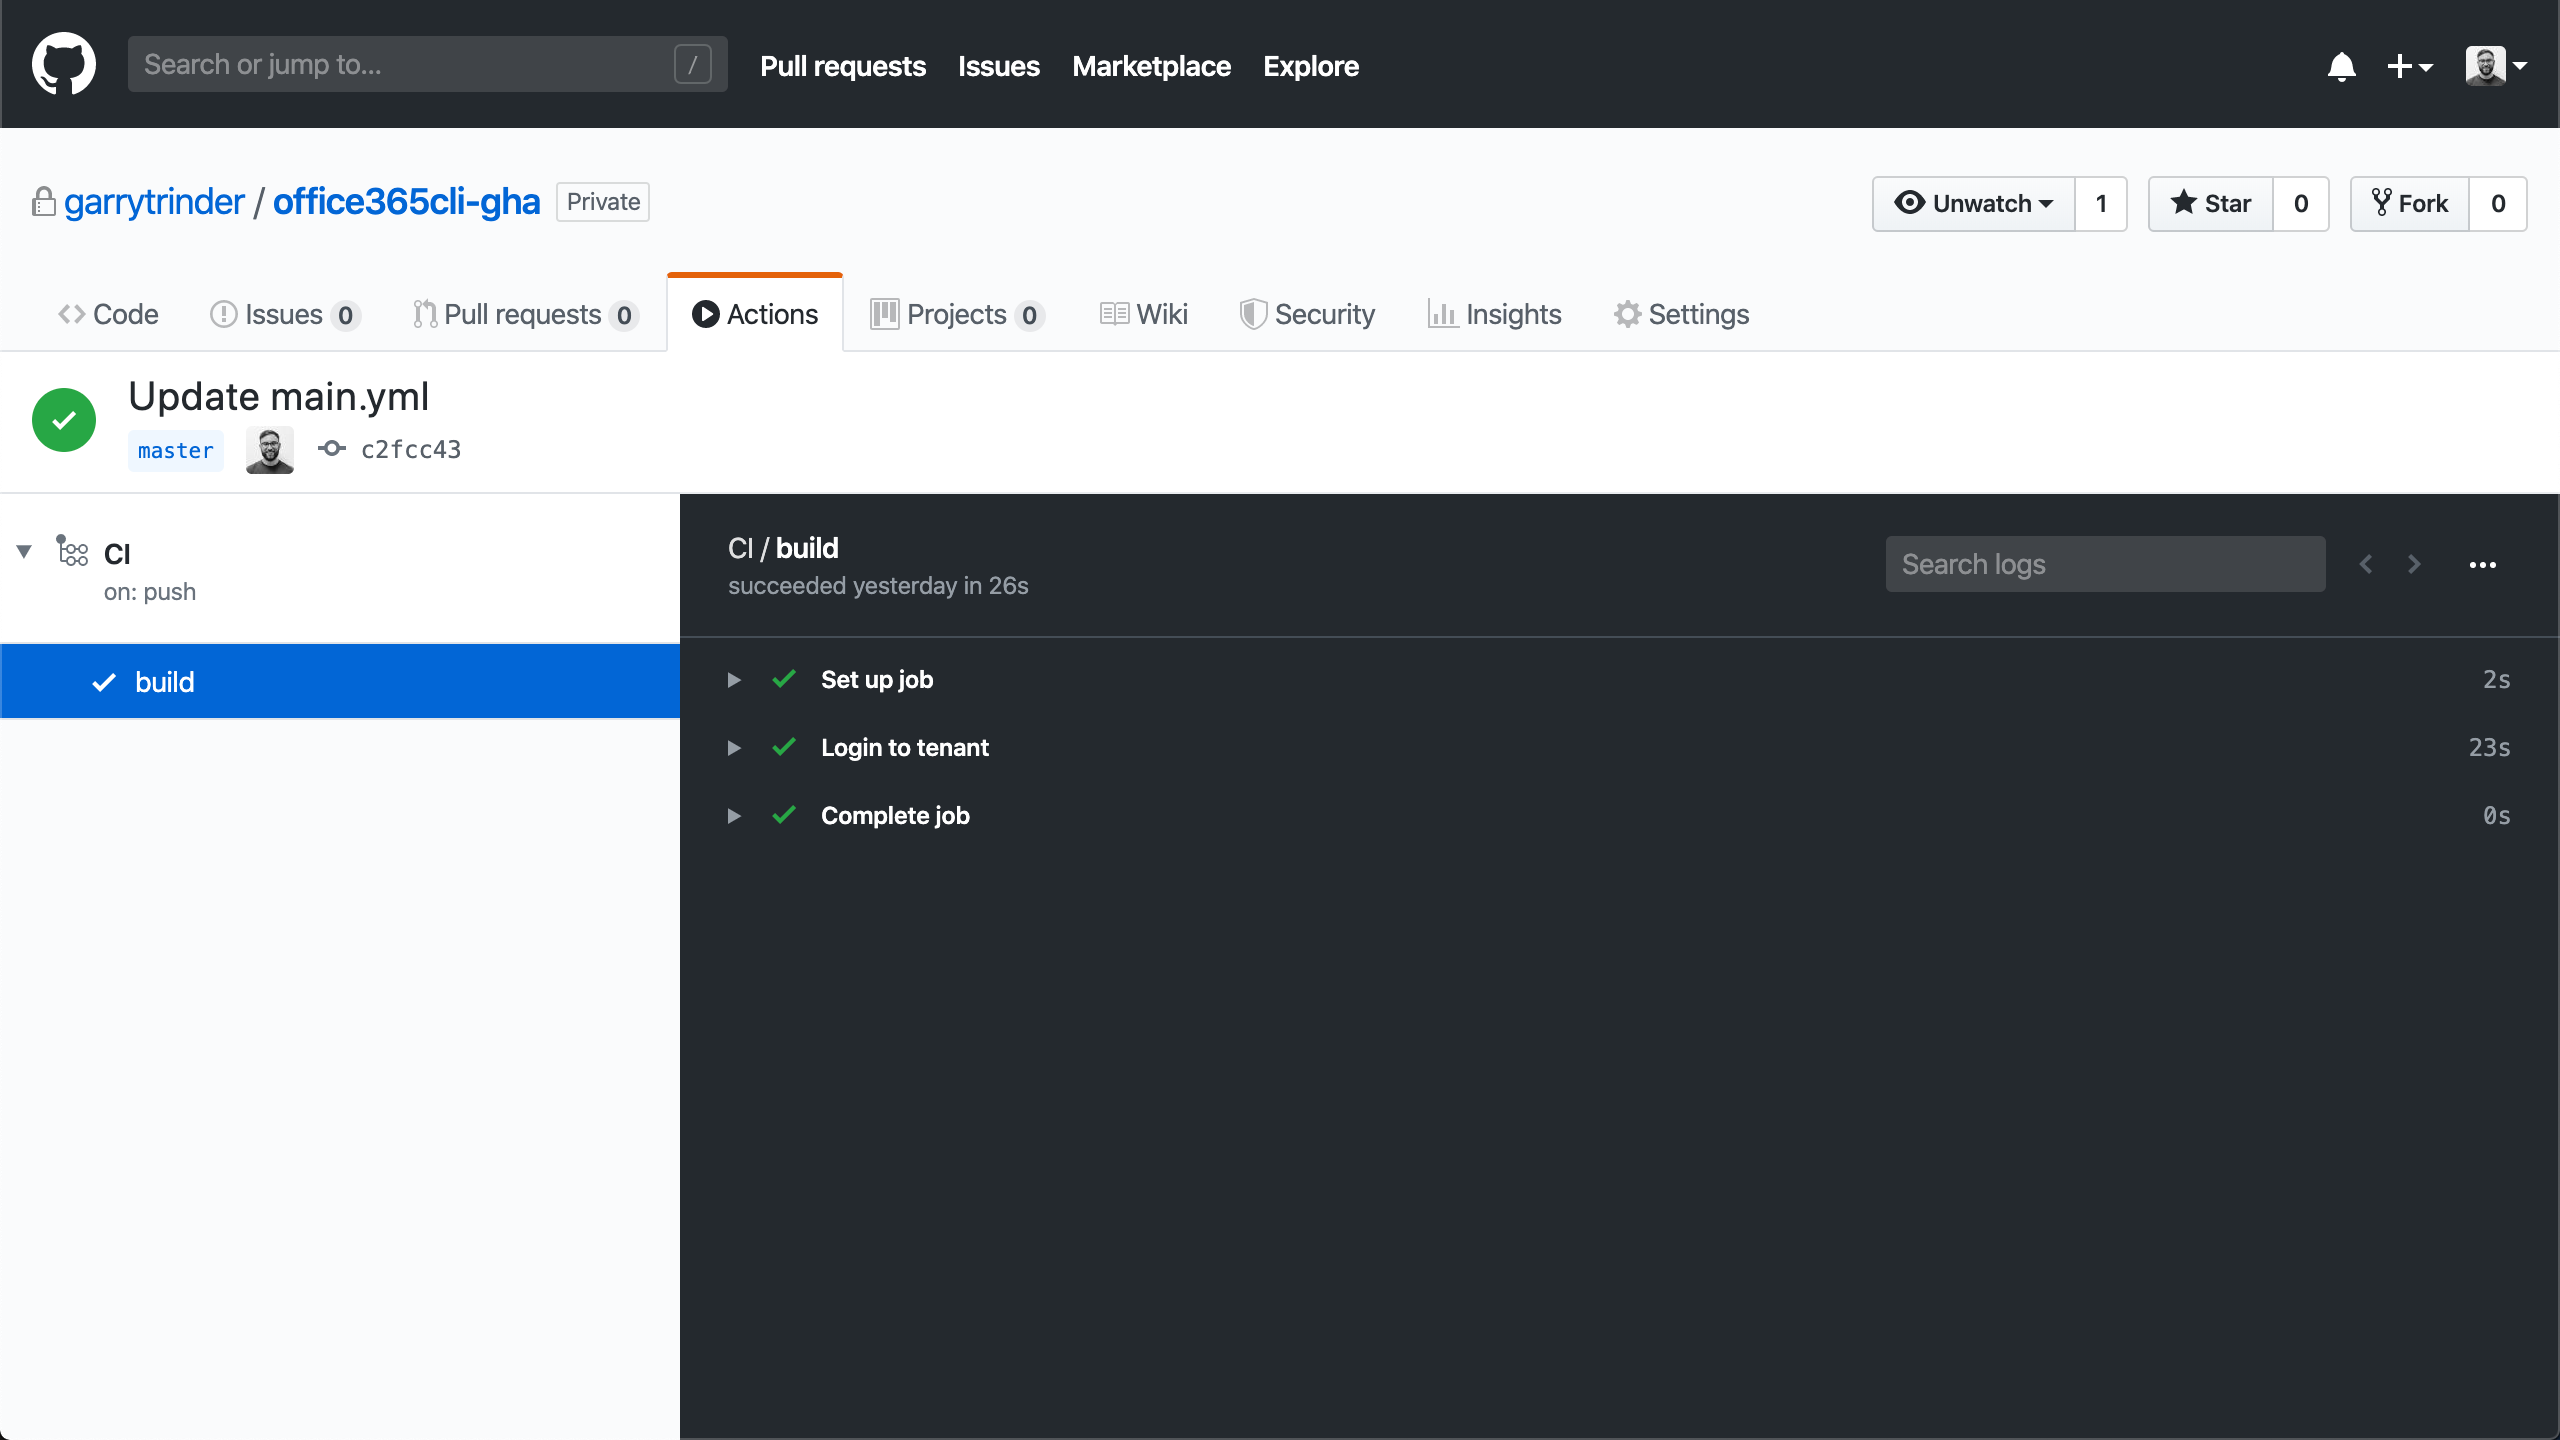
Task: Select the build job
Action: [x=340, y=681]
